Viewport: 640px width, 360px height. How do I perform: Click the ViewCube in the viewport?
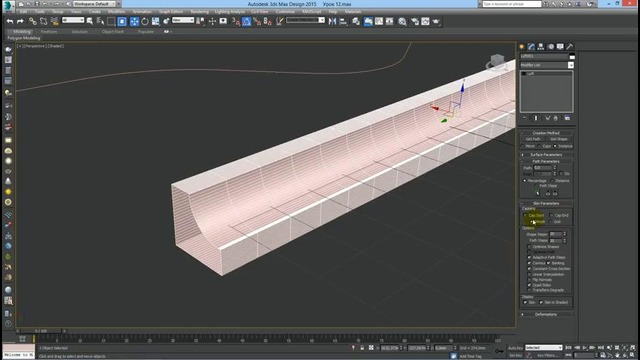(x=496, y=62)
